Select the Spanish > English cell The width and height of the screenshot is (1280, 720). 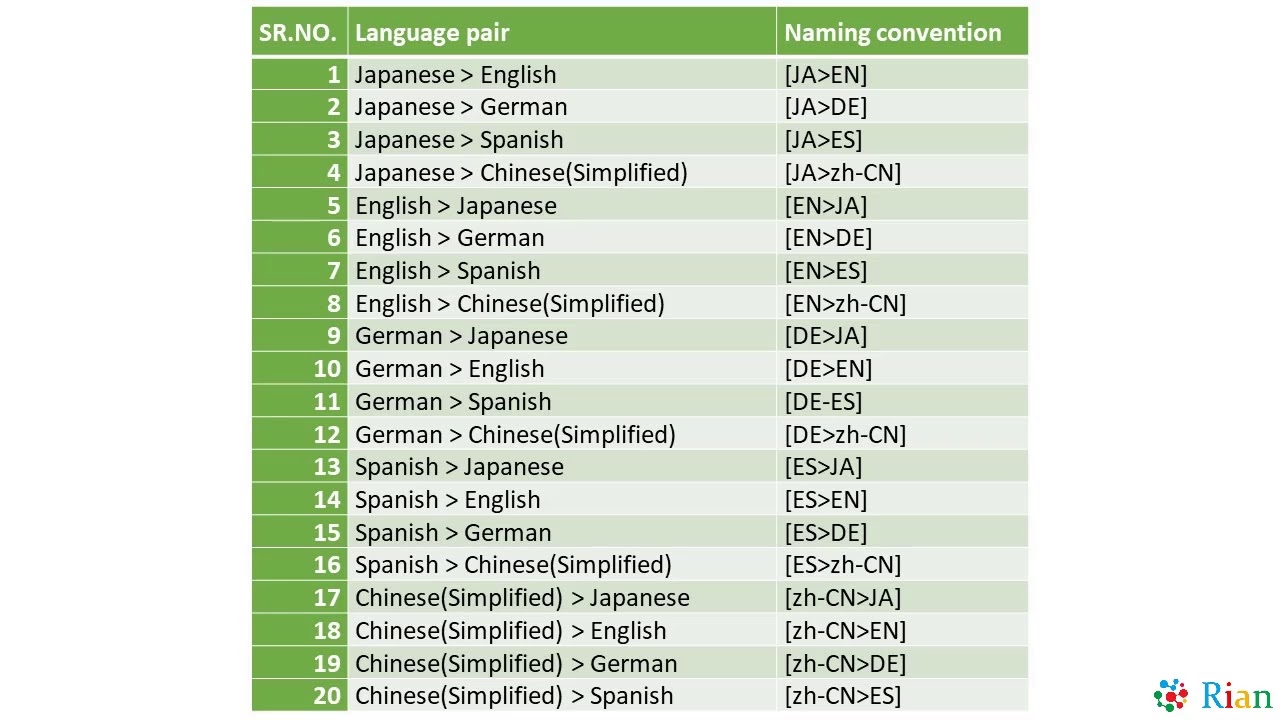click(447, 500)
